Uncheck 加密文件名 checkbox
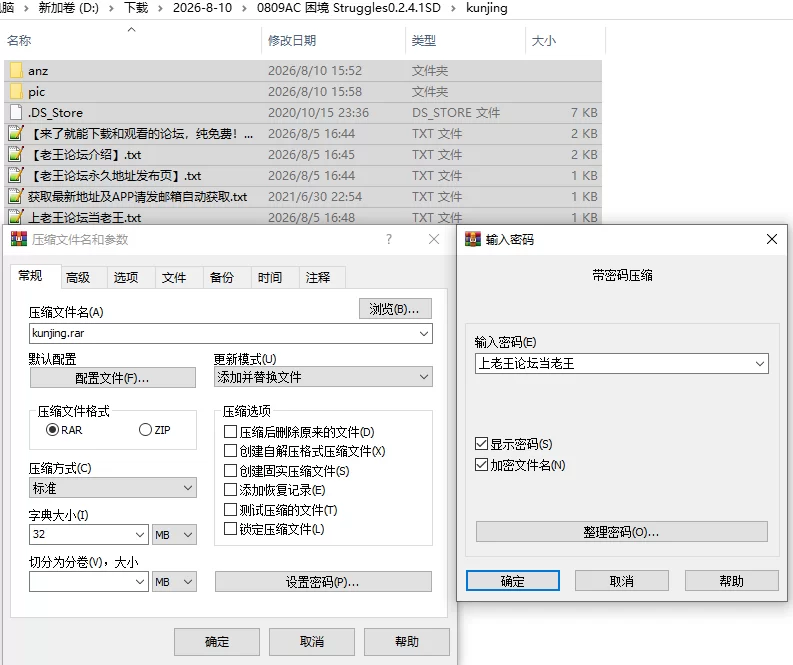The width and height of the screenshot is (793, 665). coord(481,465)
